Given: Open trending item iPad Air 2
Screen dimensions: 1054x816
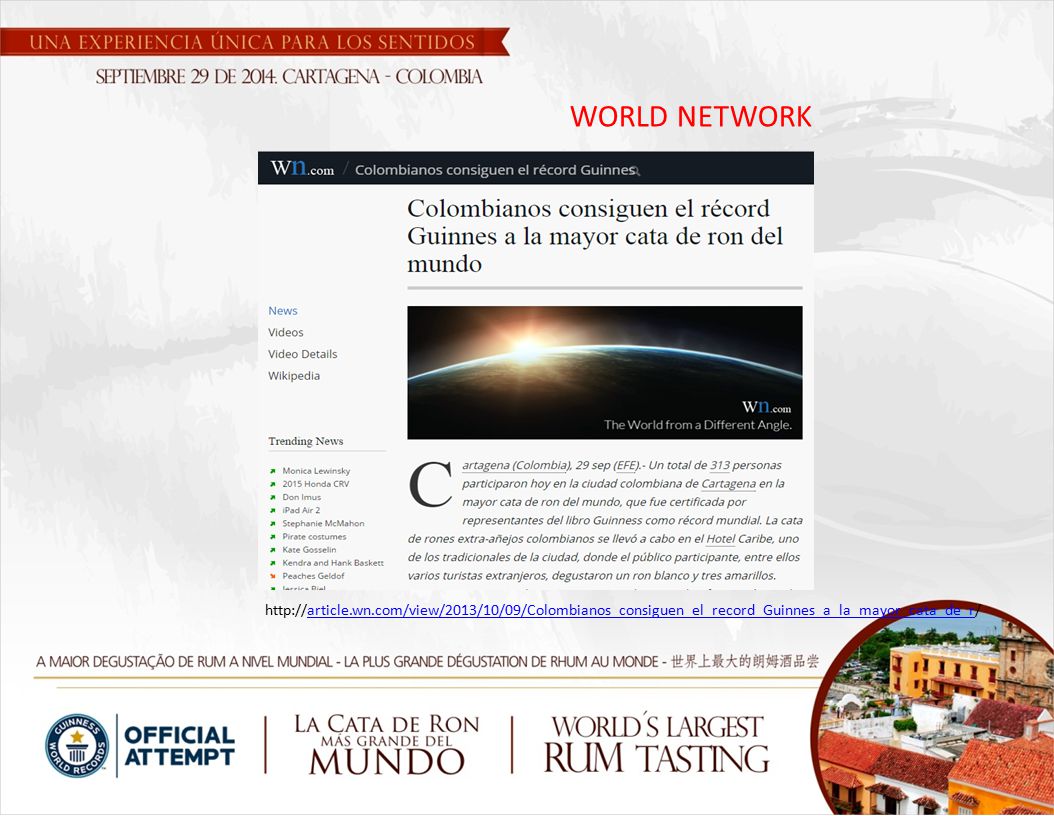Looking at the screenshot, I should coord(301,510).
